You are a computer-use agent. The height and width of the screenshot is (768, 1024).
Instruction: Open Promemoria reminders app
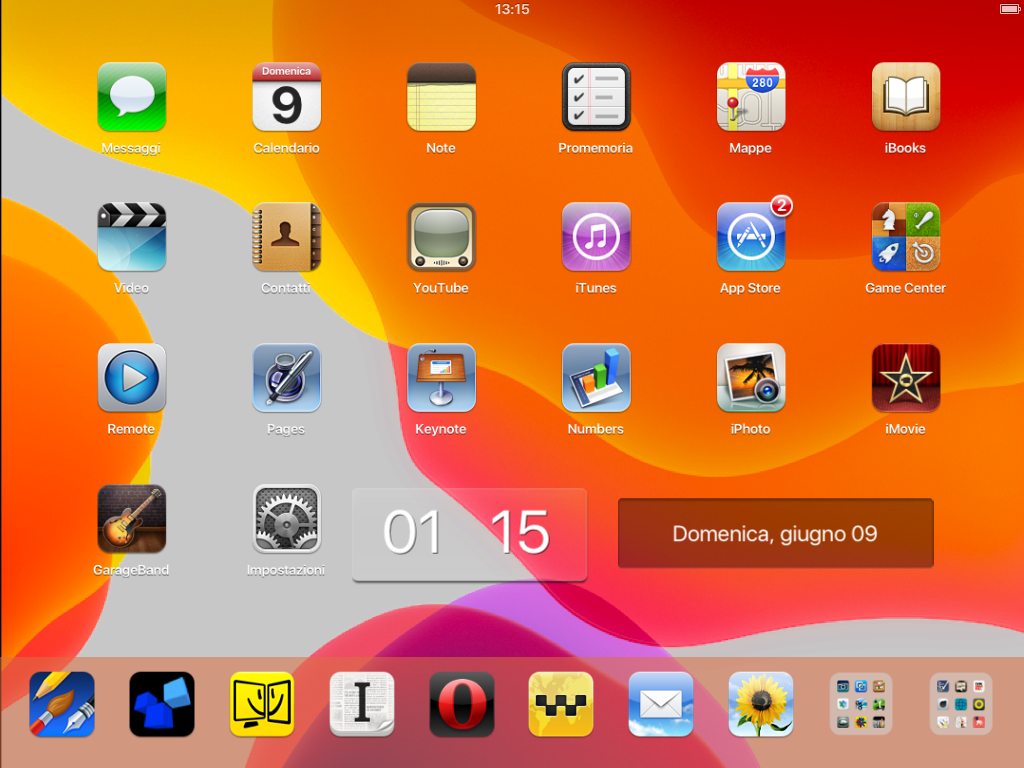point(596,97)
